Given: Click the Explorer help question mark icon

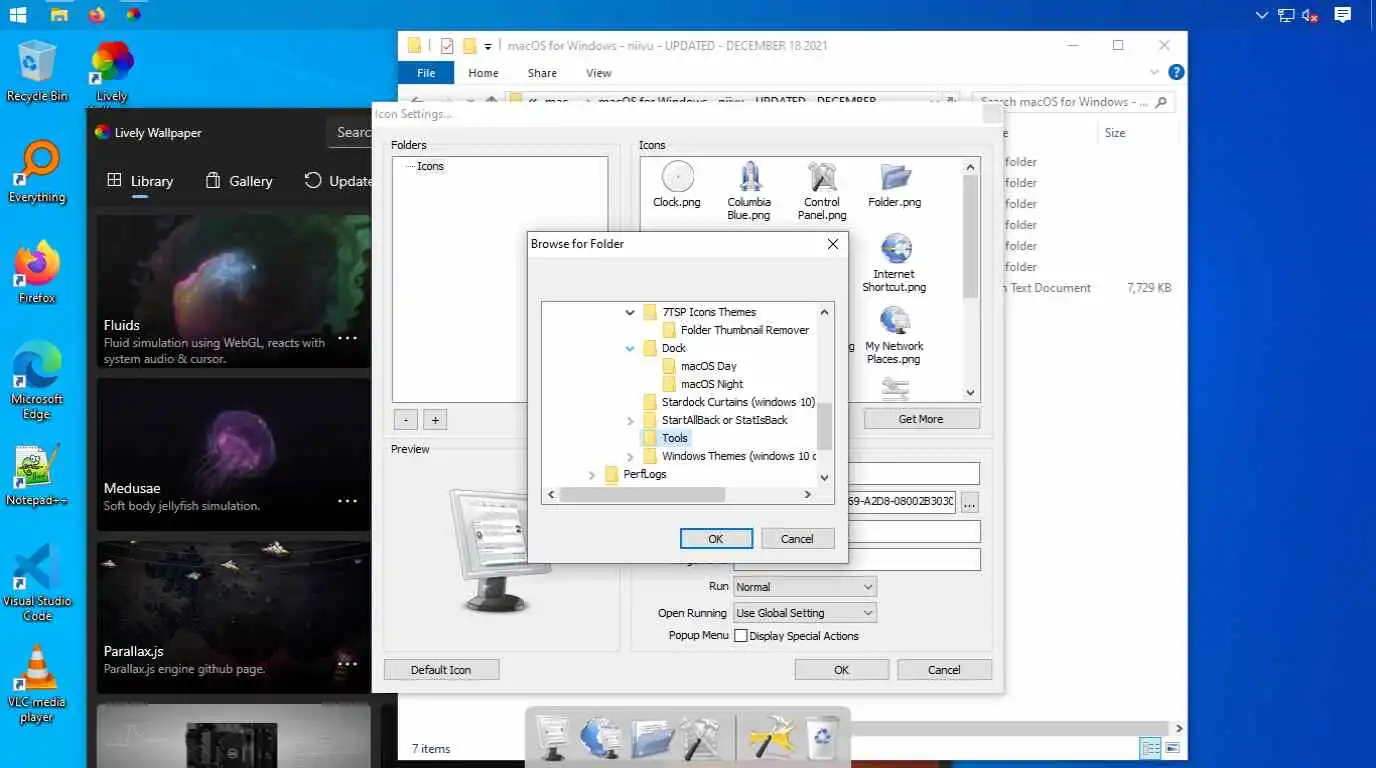Looking at the screenshot, I should pyautogui.click(x=1176, y=72).
